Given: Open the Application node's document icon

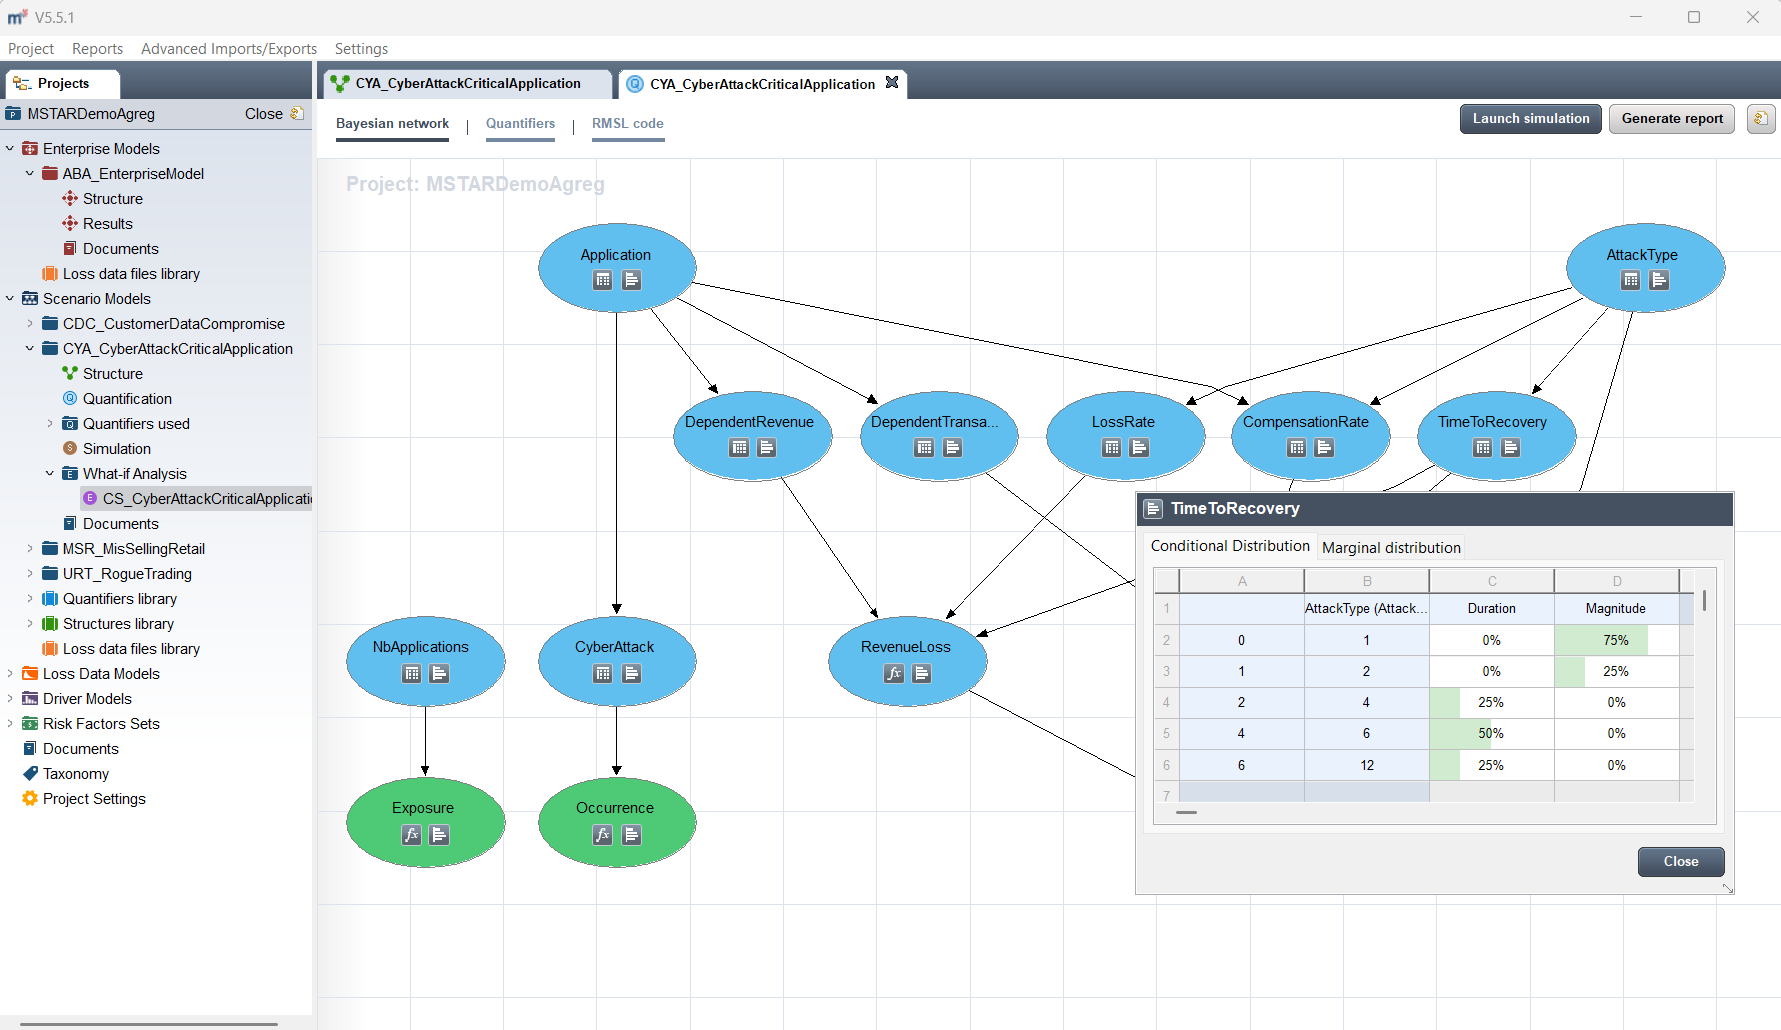Looking at the screenshot, I should [632, 280].
